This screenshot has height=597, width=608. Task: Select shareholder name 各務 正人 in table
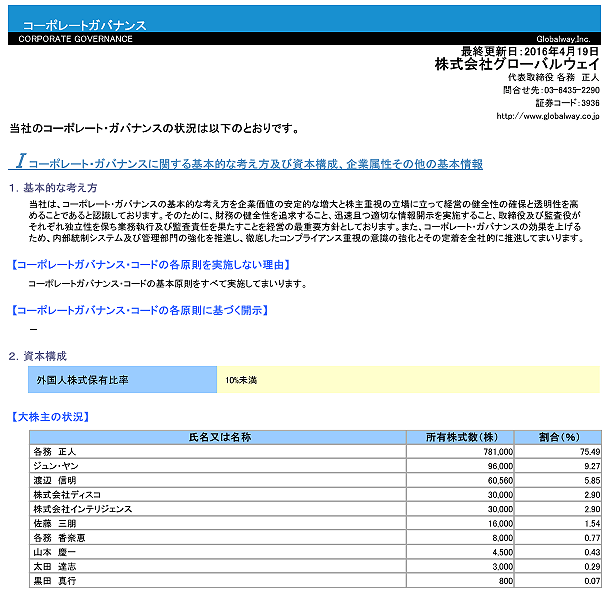[x=55, y=452]
